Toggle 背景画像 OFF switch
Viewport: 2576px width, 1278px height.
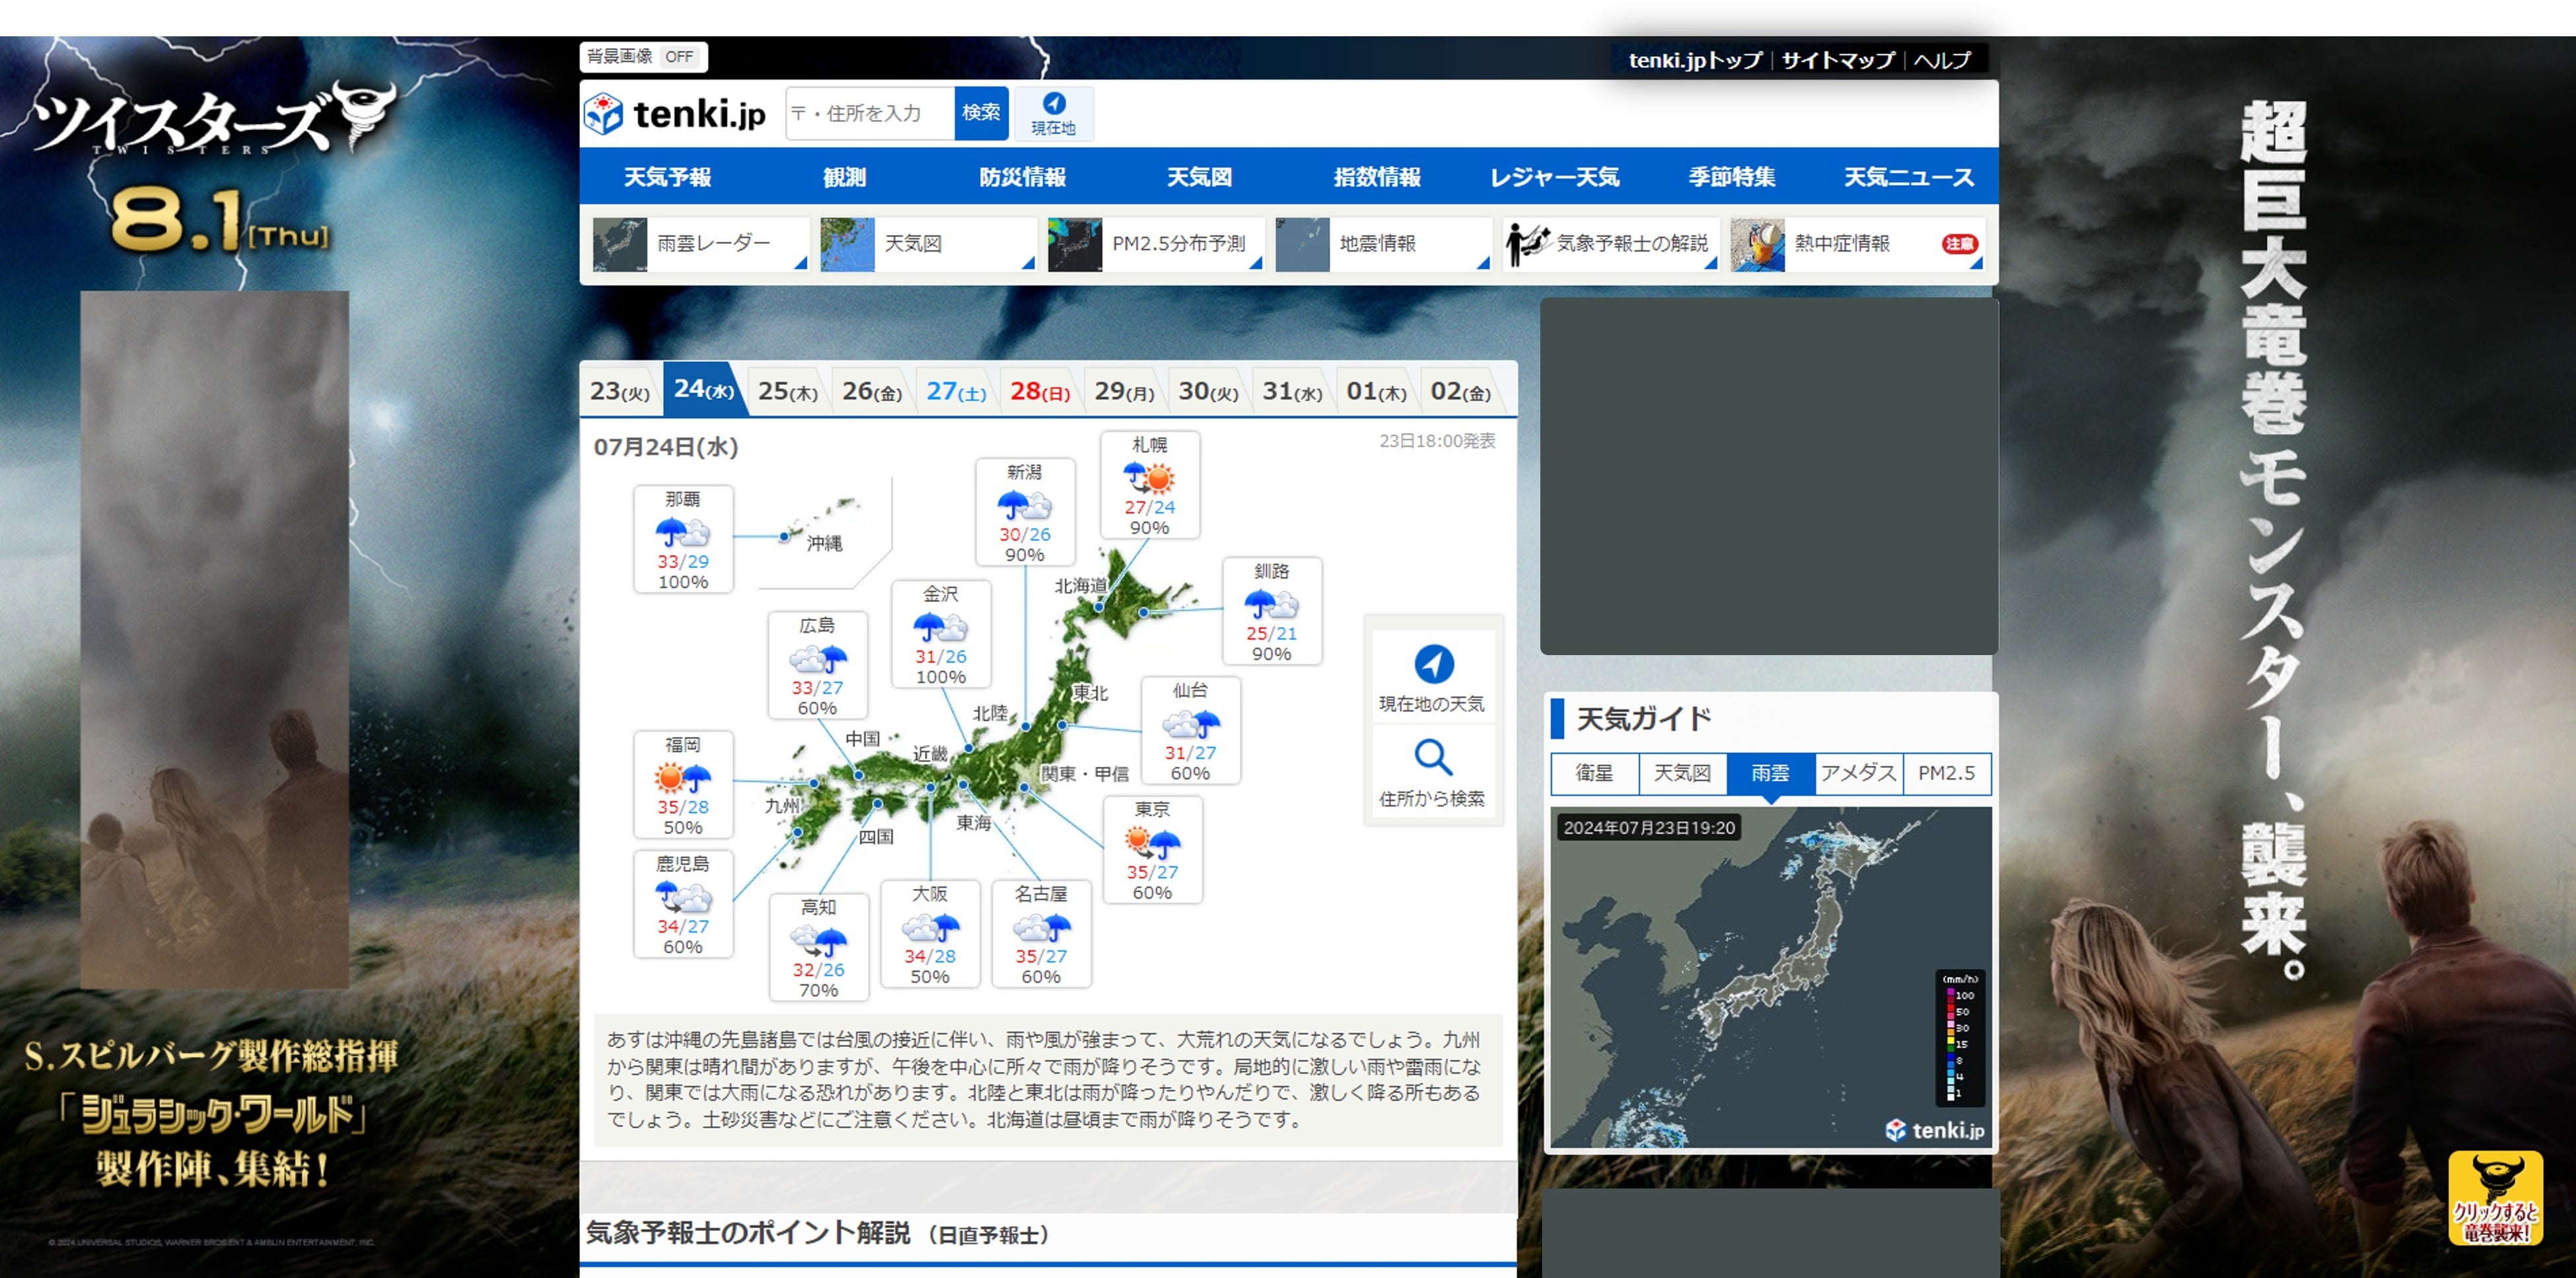[680, 57]
